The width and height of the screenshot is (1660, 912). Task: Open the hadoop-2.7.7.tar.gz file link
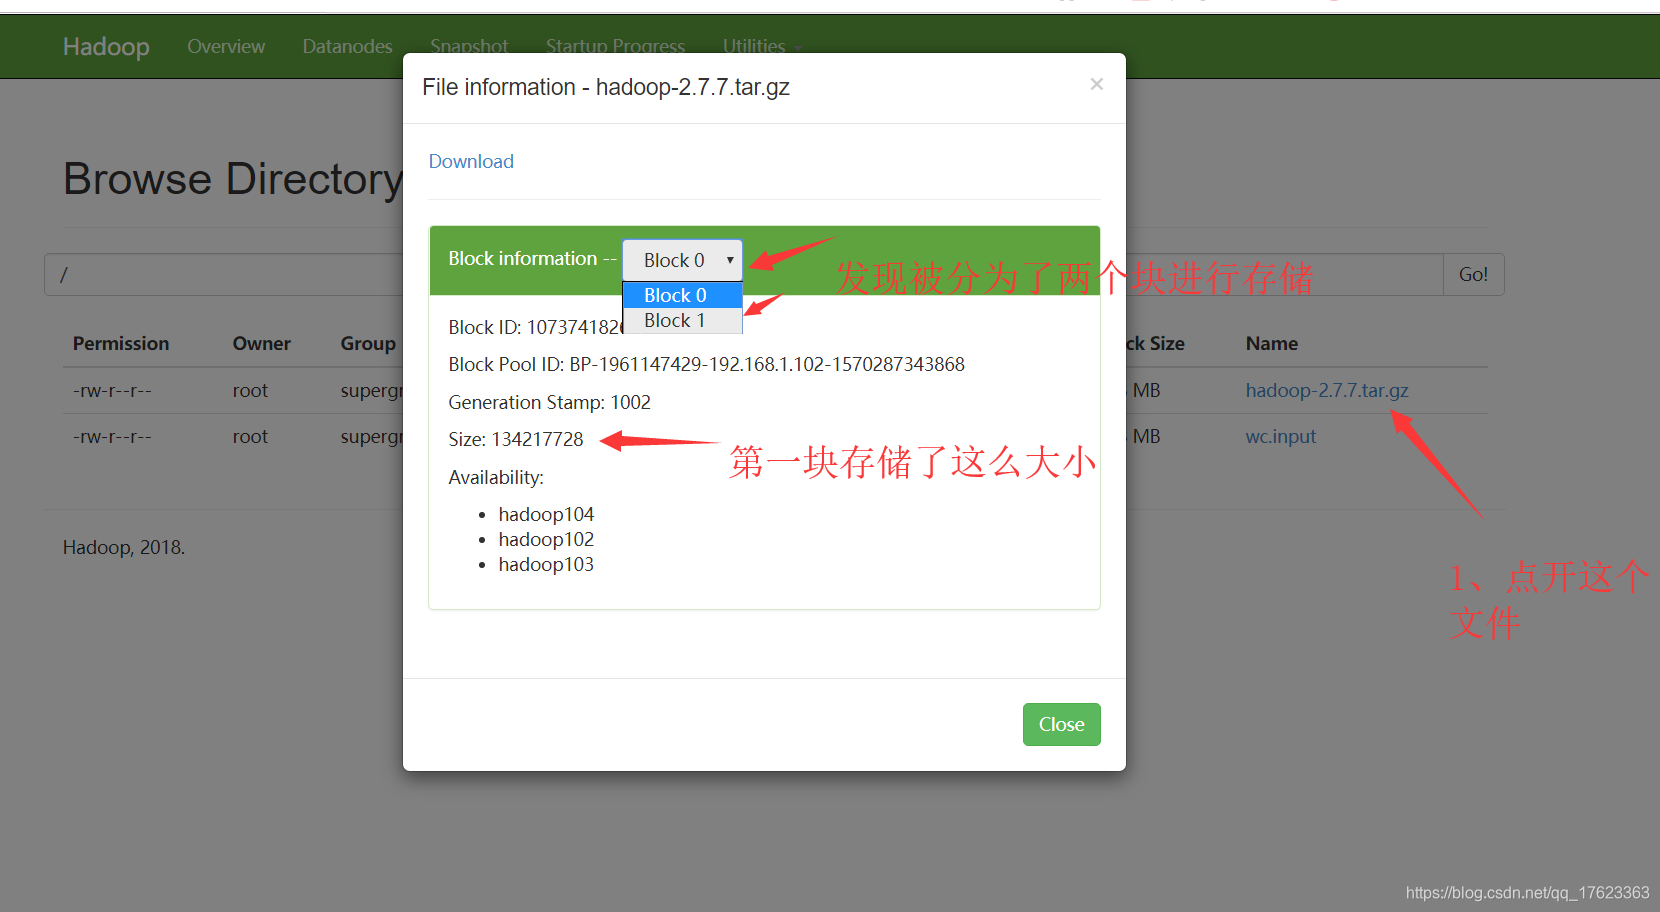[1326, 390]
